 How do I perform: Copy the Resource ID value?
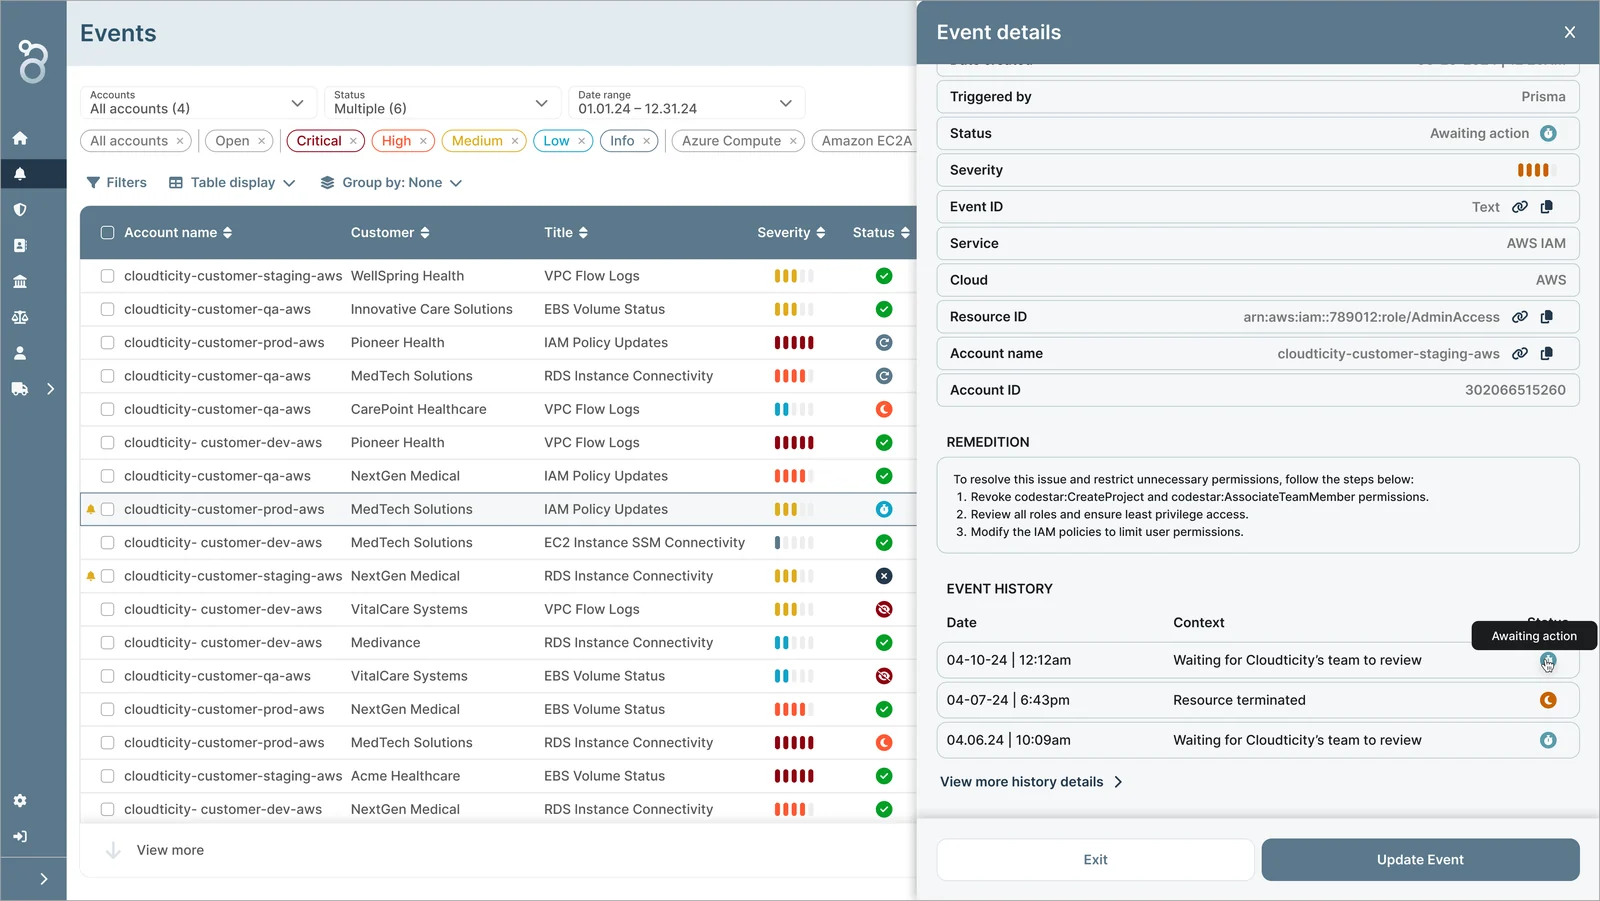(x=1547, y=317)
